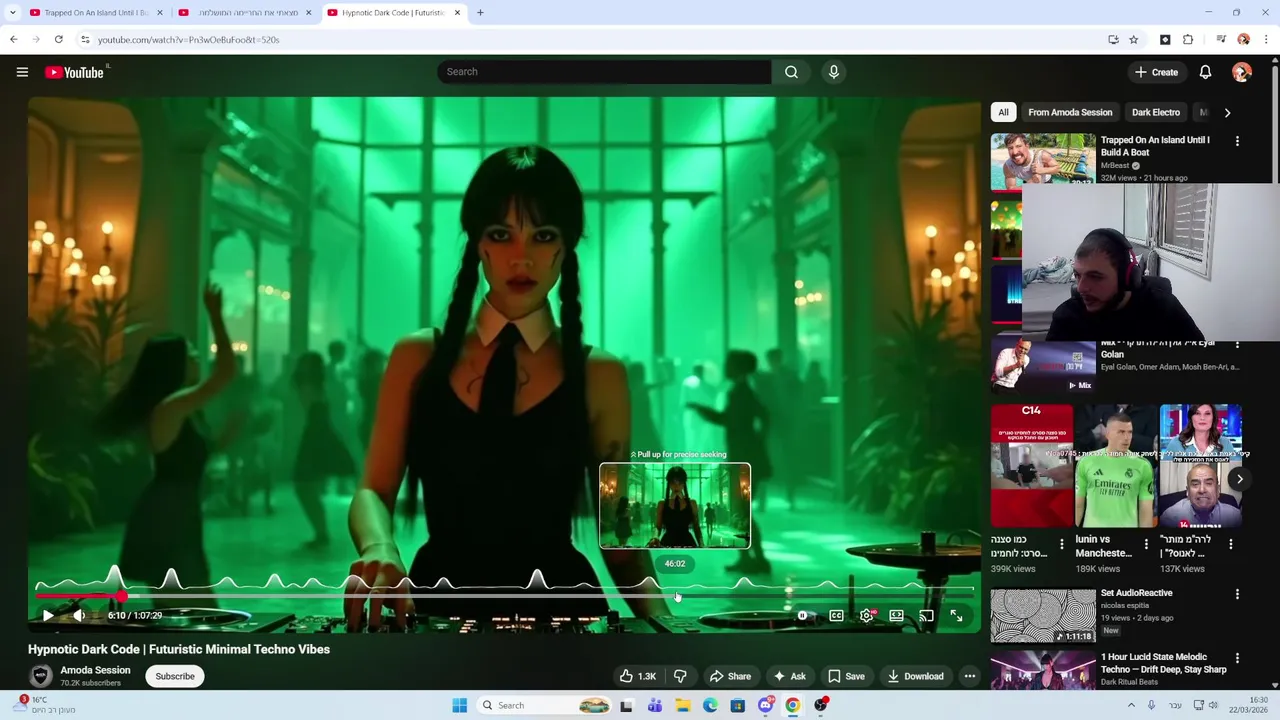Dislike the video
This screenshot has width=1280, height=720.
[x=680, y=676]
